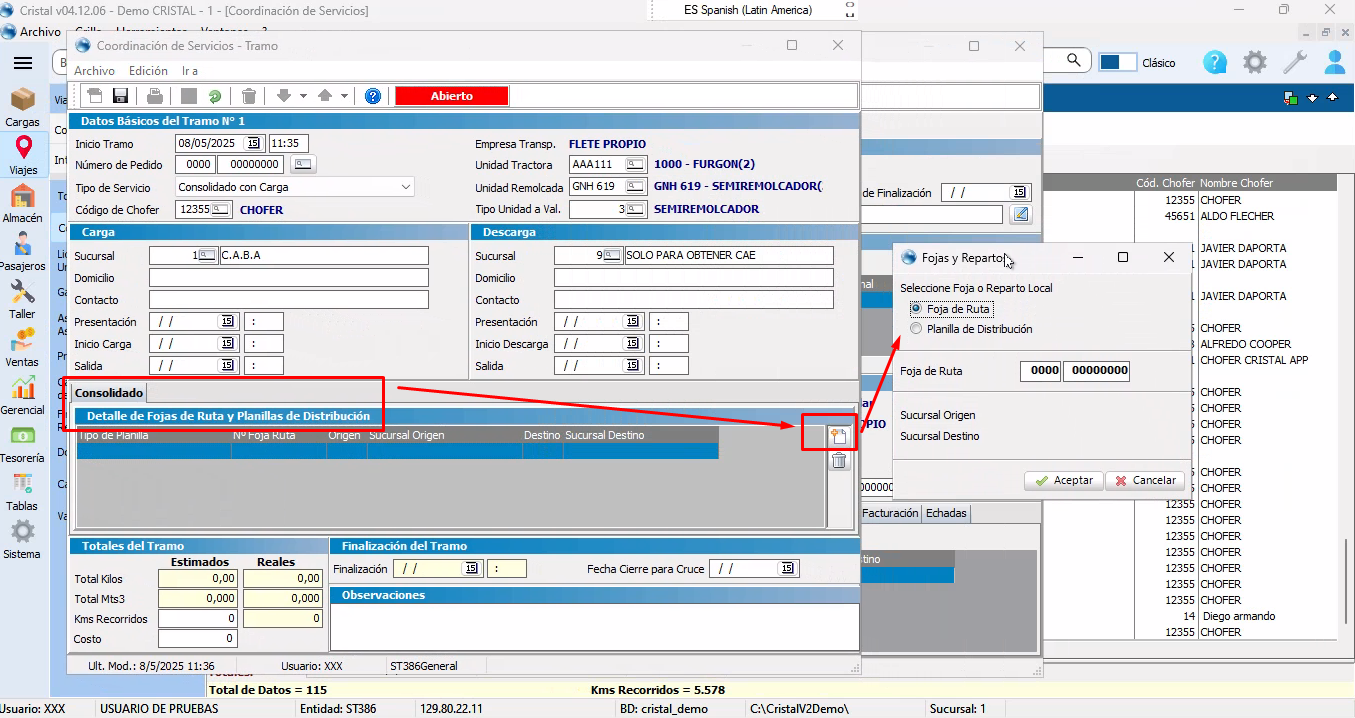Expand the up-arrow dropdown in Tramo toolbar
The height and width of the screenshot is (718, 1355).
(344, 96)
